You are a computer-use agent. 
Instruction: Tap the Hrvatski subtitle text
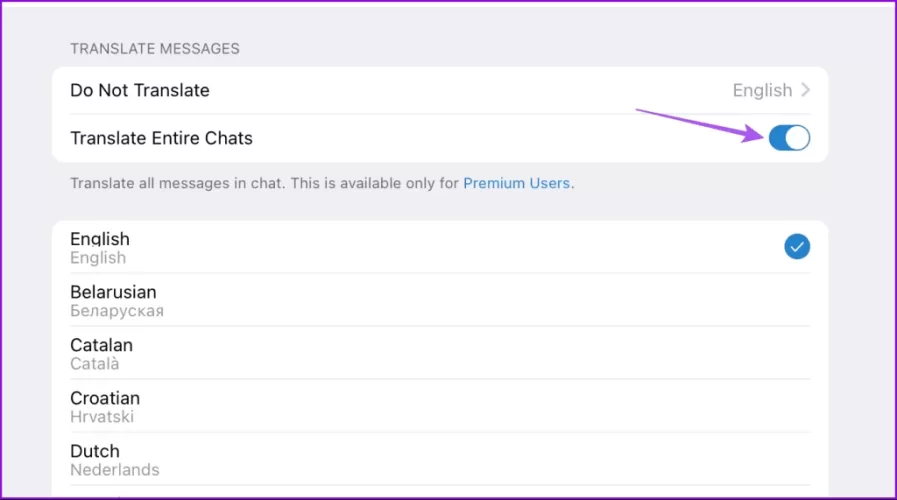[102, 417]
